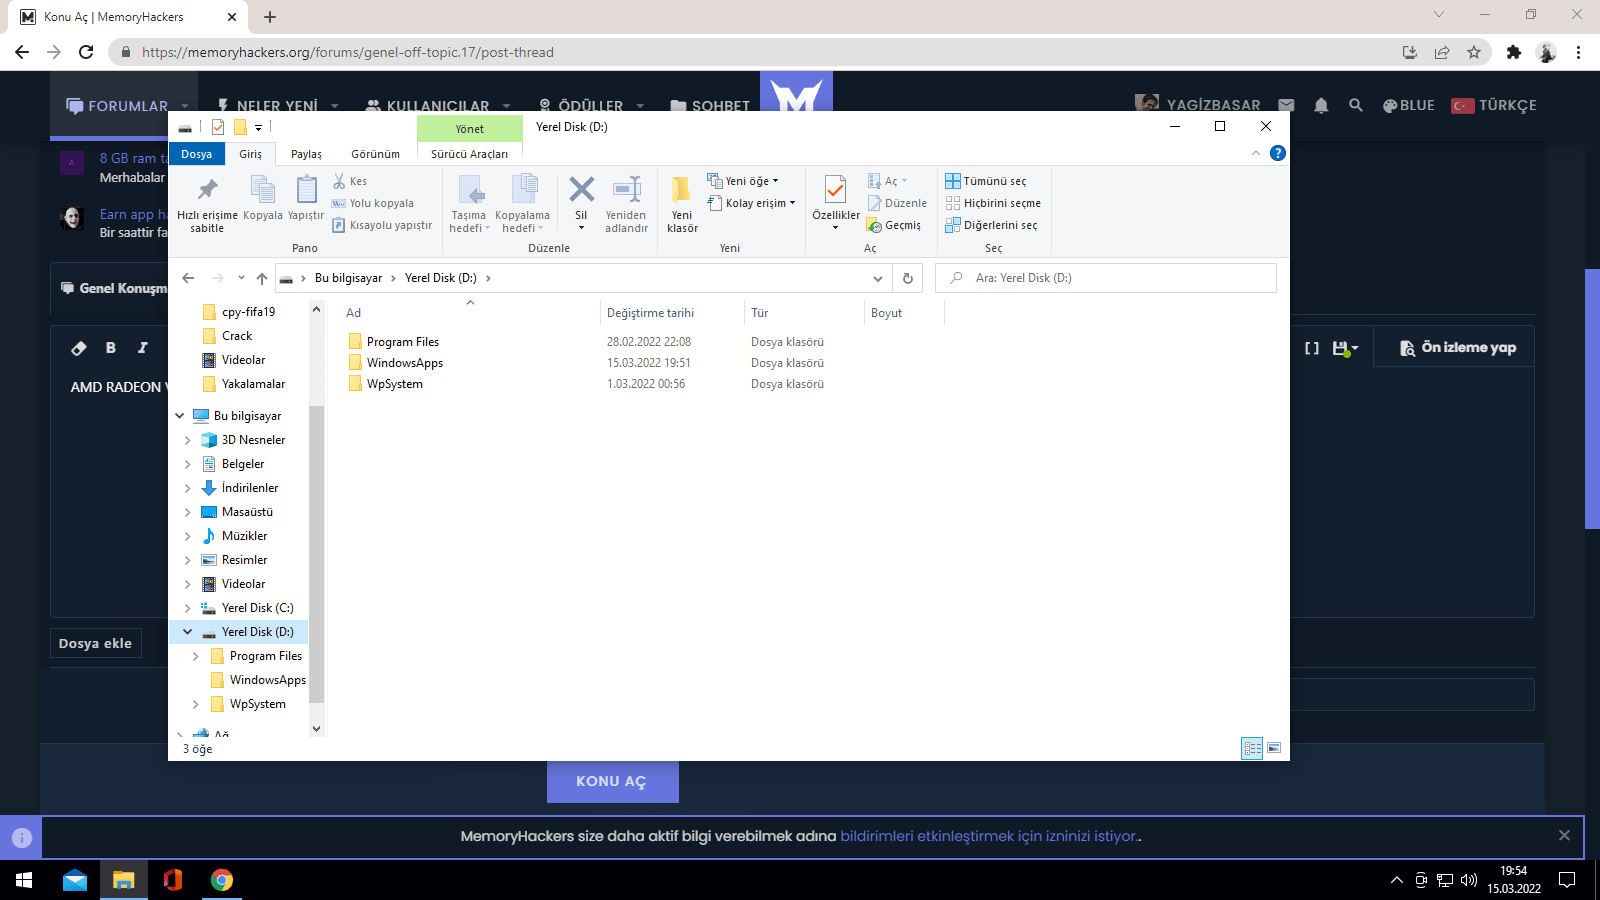Collapse Yerel Disk (D:) tree node
Image resolution: width=1600 pixels, height=900 pixels.
pyautogui.click(x=187, y=632)
